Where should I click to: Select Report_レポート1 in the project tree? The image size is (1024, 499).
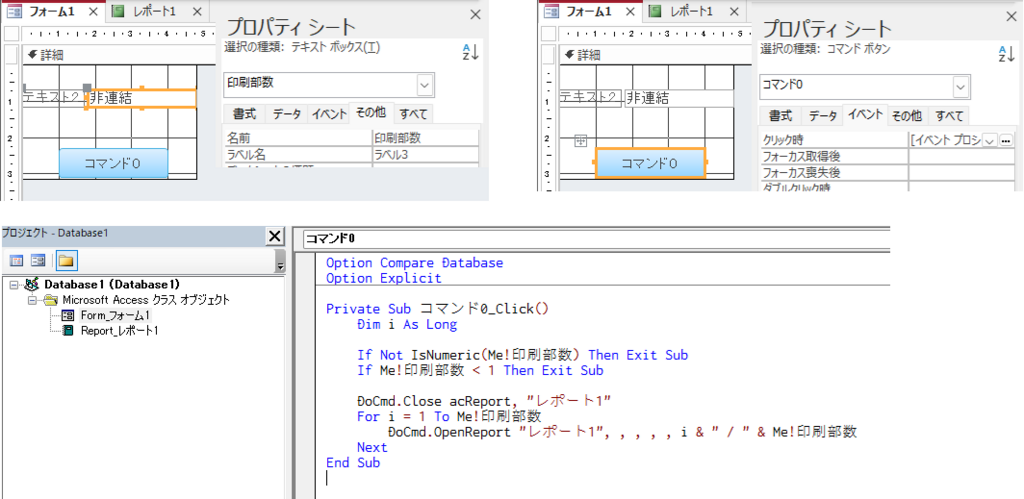coord(119,330)
